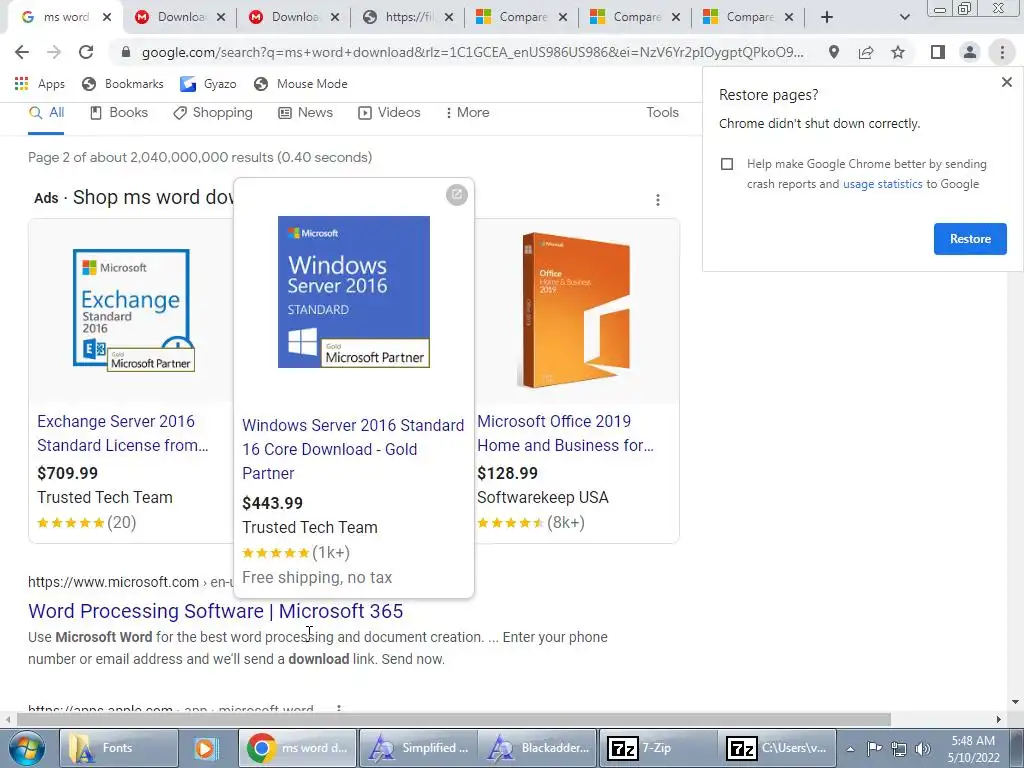
Task: Open the search Tools options
Action: click(662, 112)
